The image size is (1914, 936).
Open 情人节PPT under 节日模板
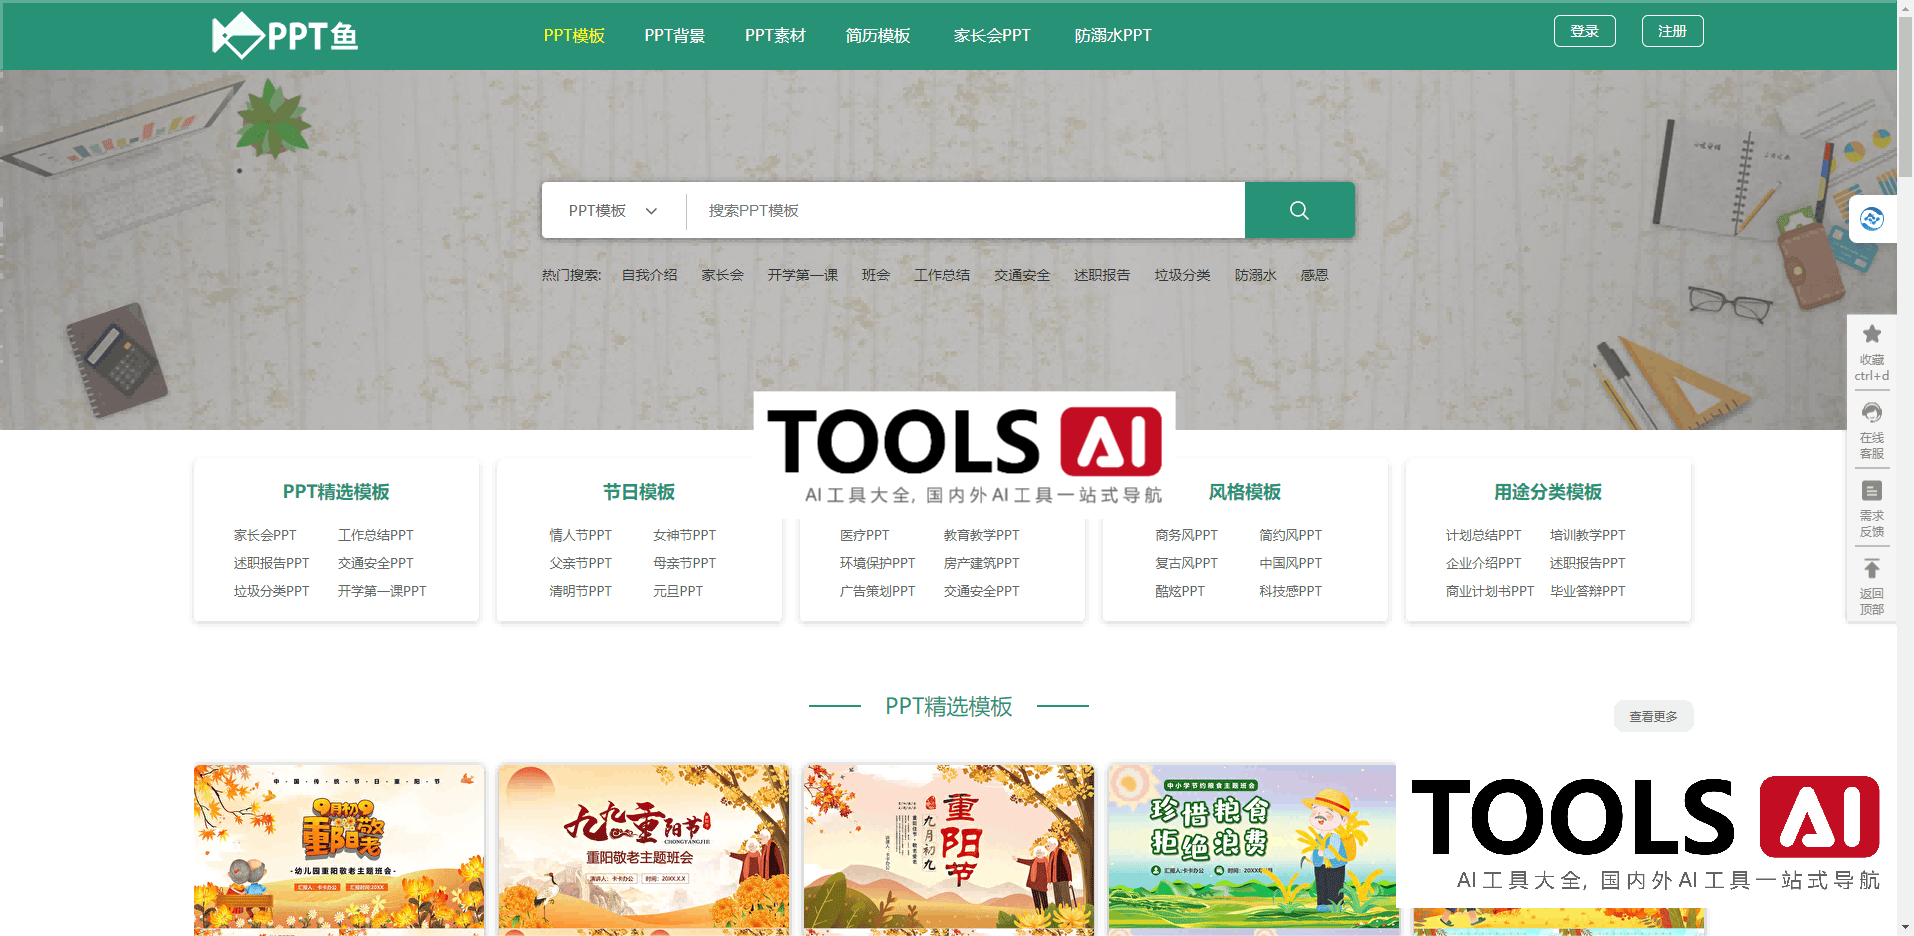click(580, 535)
